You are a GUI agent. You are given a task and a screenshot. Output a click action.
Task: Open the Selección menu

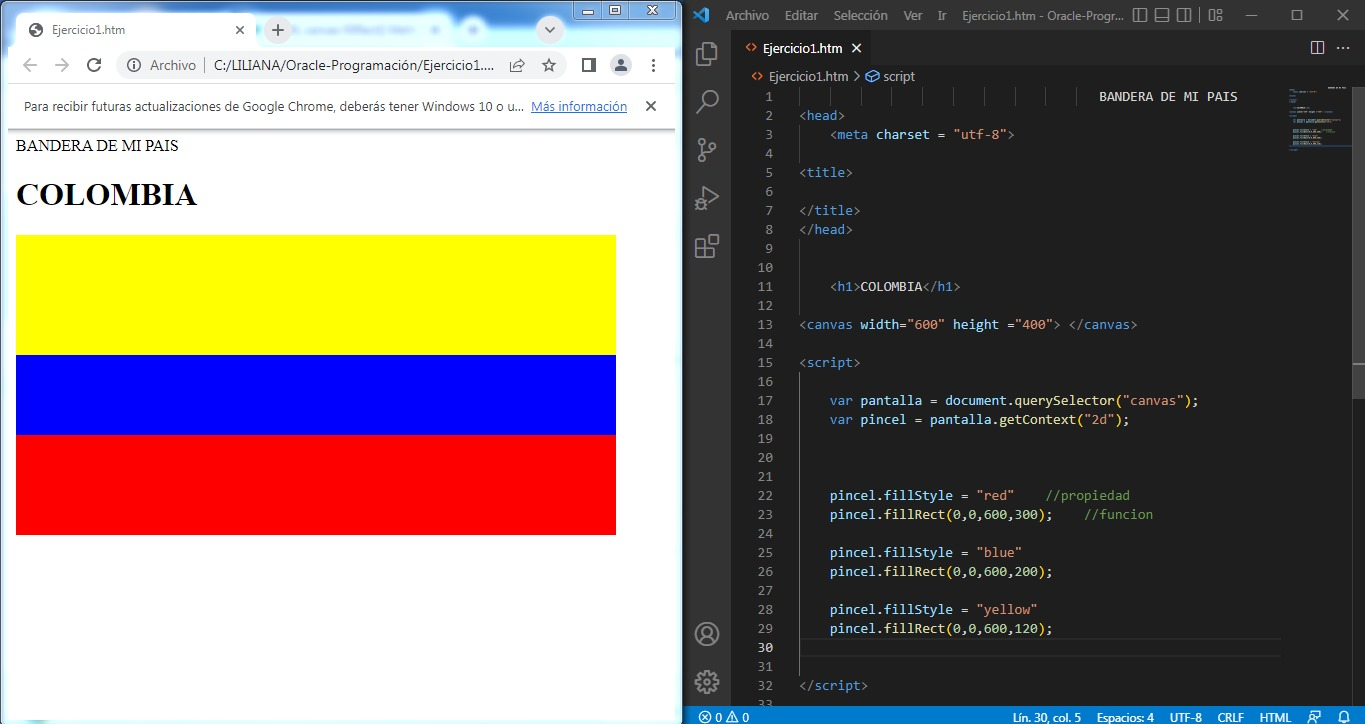pos(860,15)
